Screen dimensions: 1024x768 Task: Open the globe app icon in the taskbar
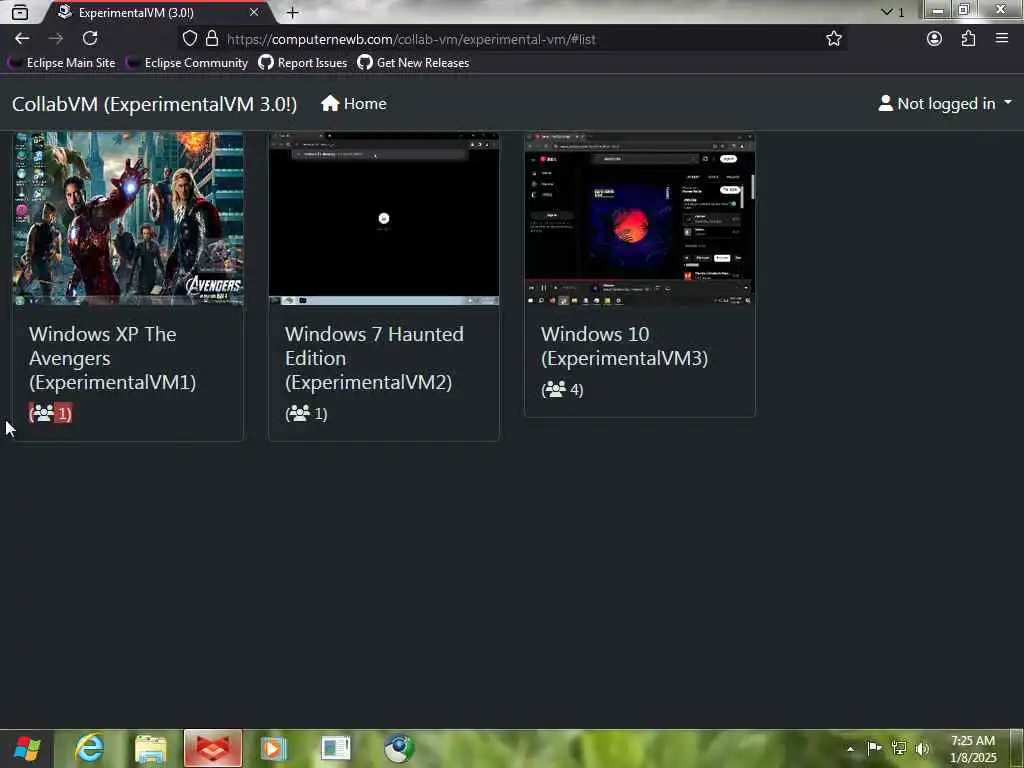pyautogui.click(x=398, y=748)
